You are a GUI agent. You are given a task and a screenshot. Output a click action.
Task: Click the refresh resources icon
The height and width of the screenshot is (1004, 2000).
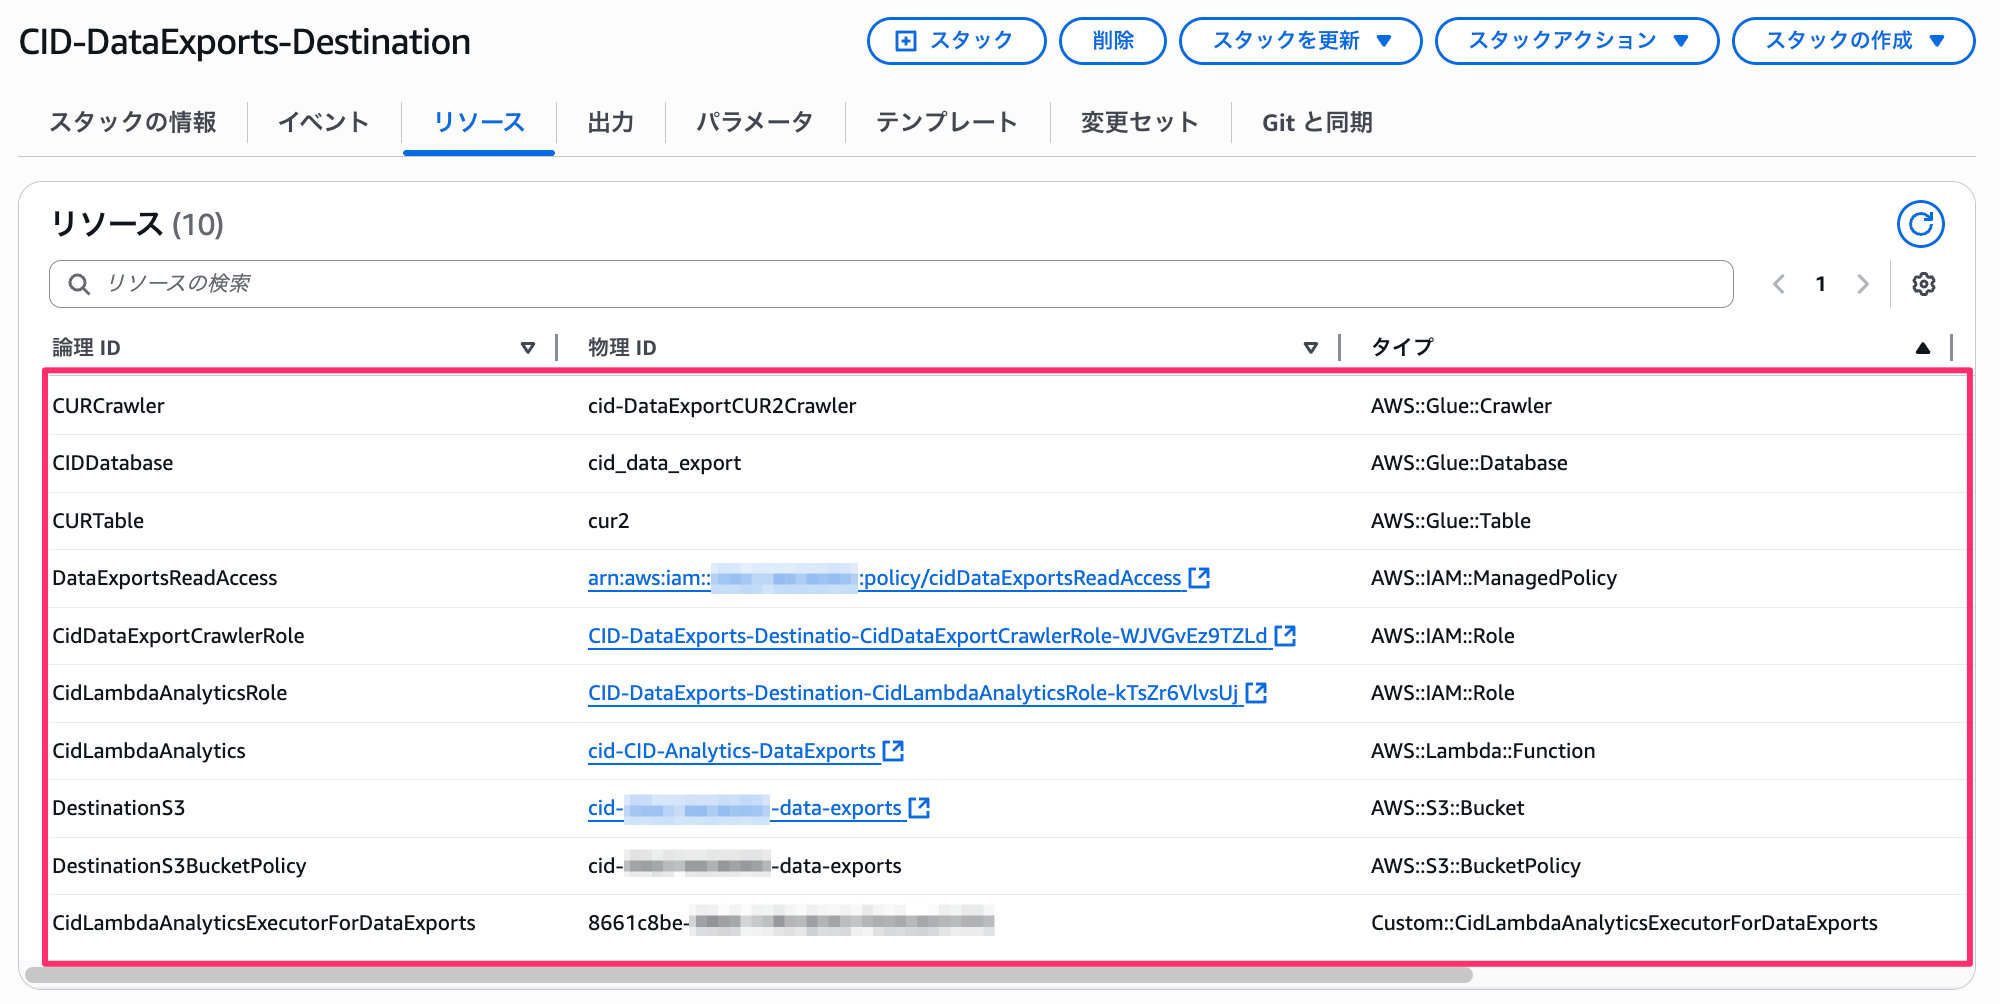pos(1920,224)
